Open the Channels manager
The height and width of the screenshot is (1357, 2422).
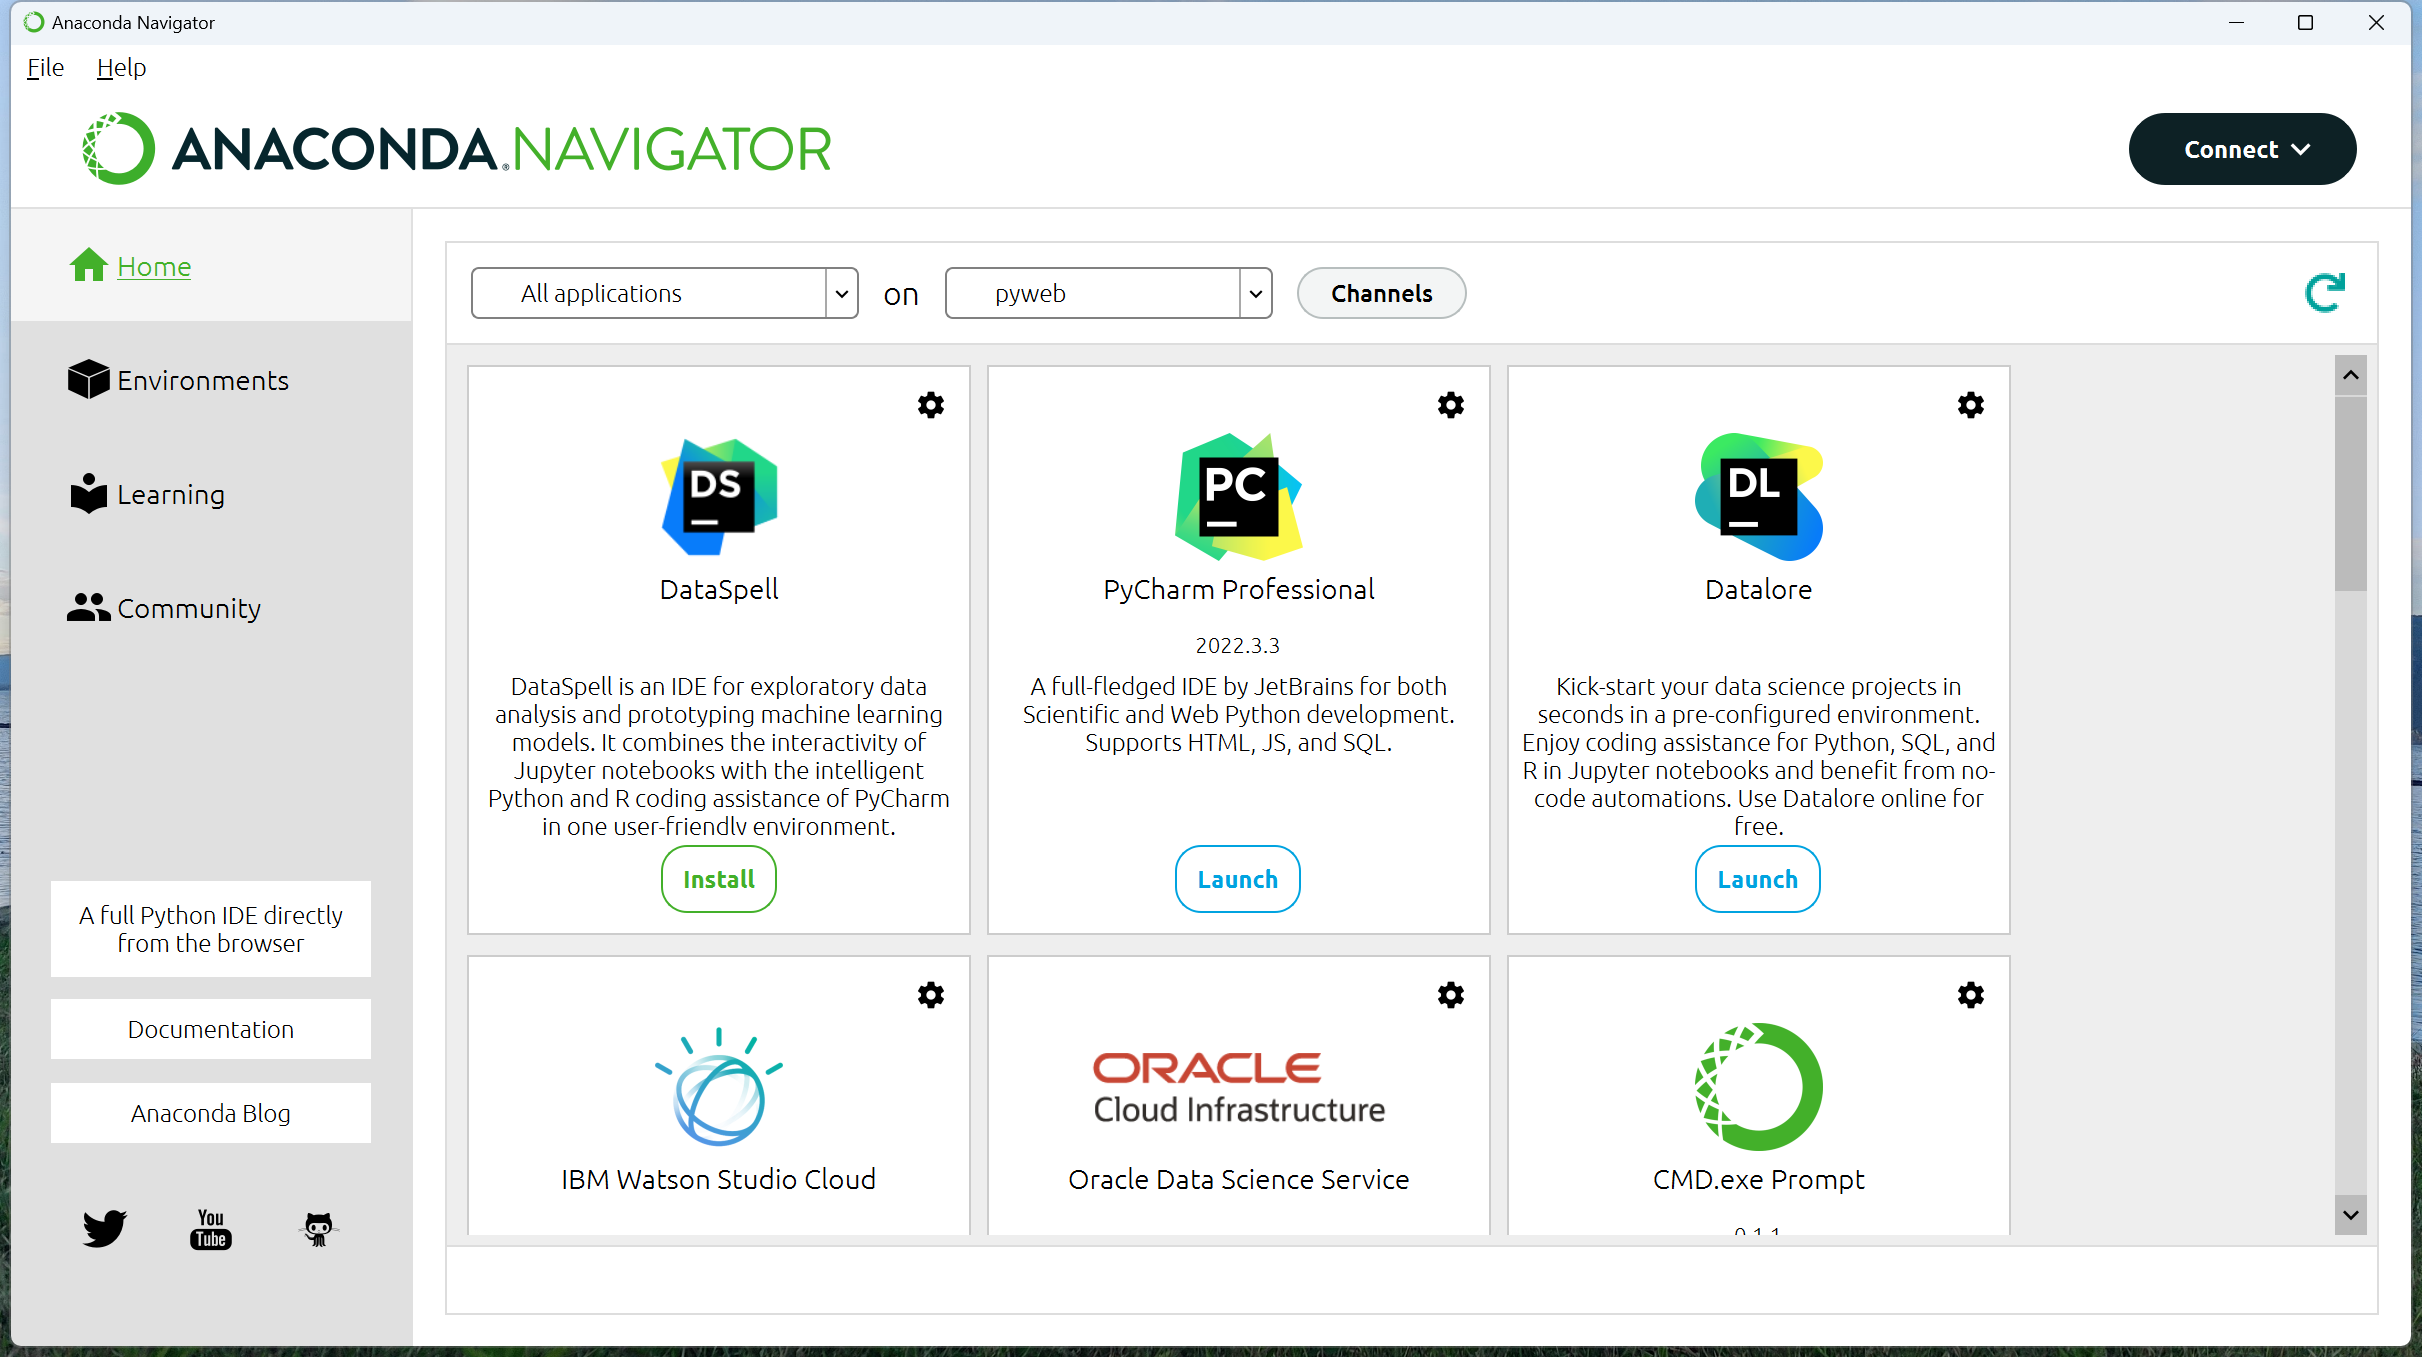(1381, 293)
